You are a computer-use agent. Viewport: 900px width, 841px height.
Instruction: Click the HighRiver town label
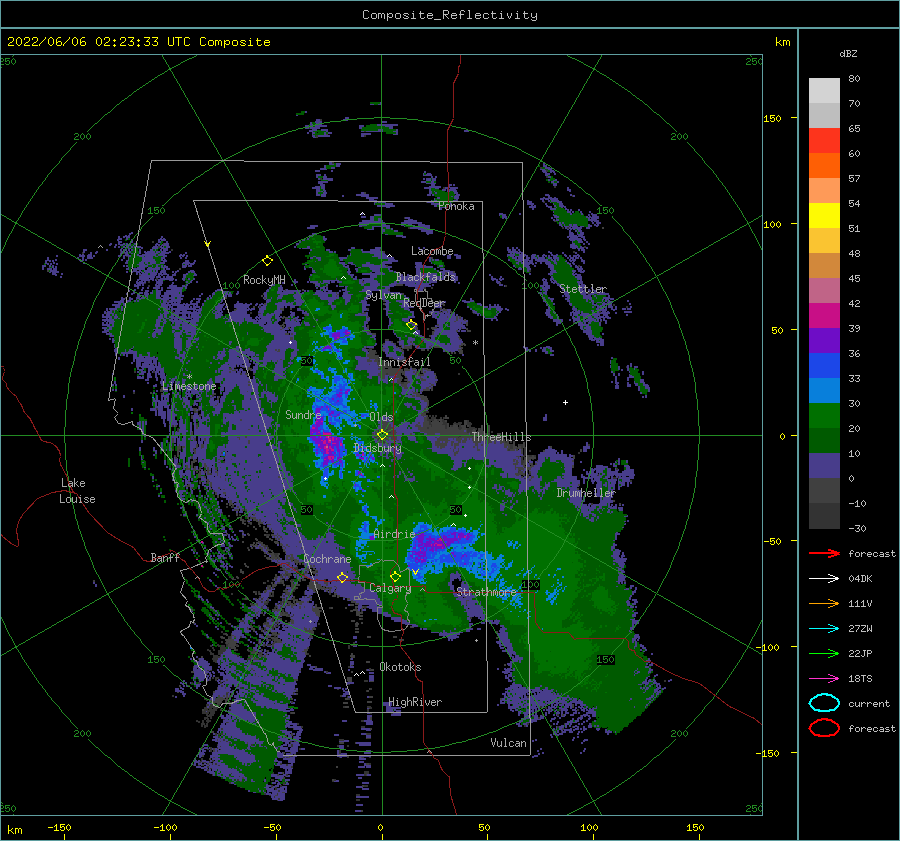(x=415, y=702)
